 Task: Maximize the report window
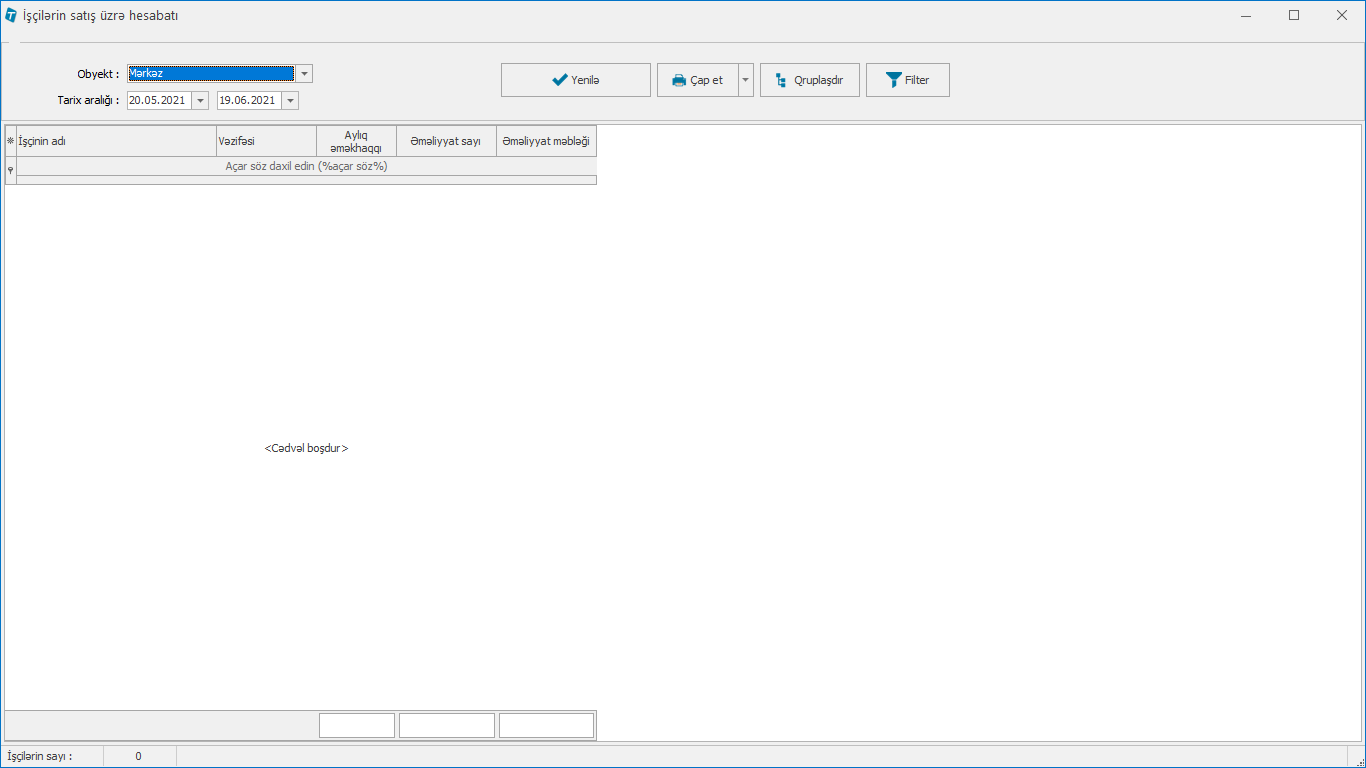tap(1294, 15)
